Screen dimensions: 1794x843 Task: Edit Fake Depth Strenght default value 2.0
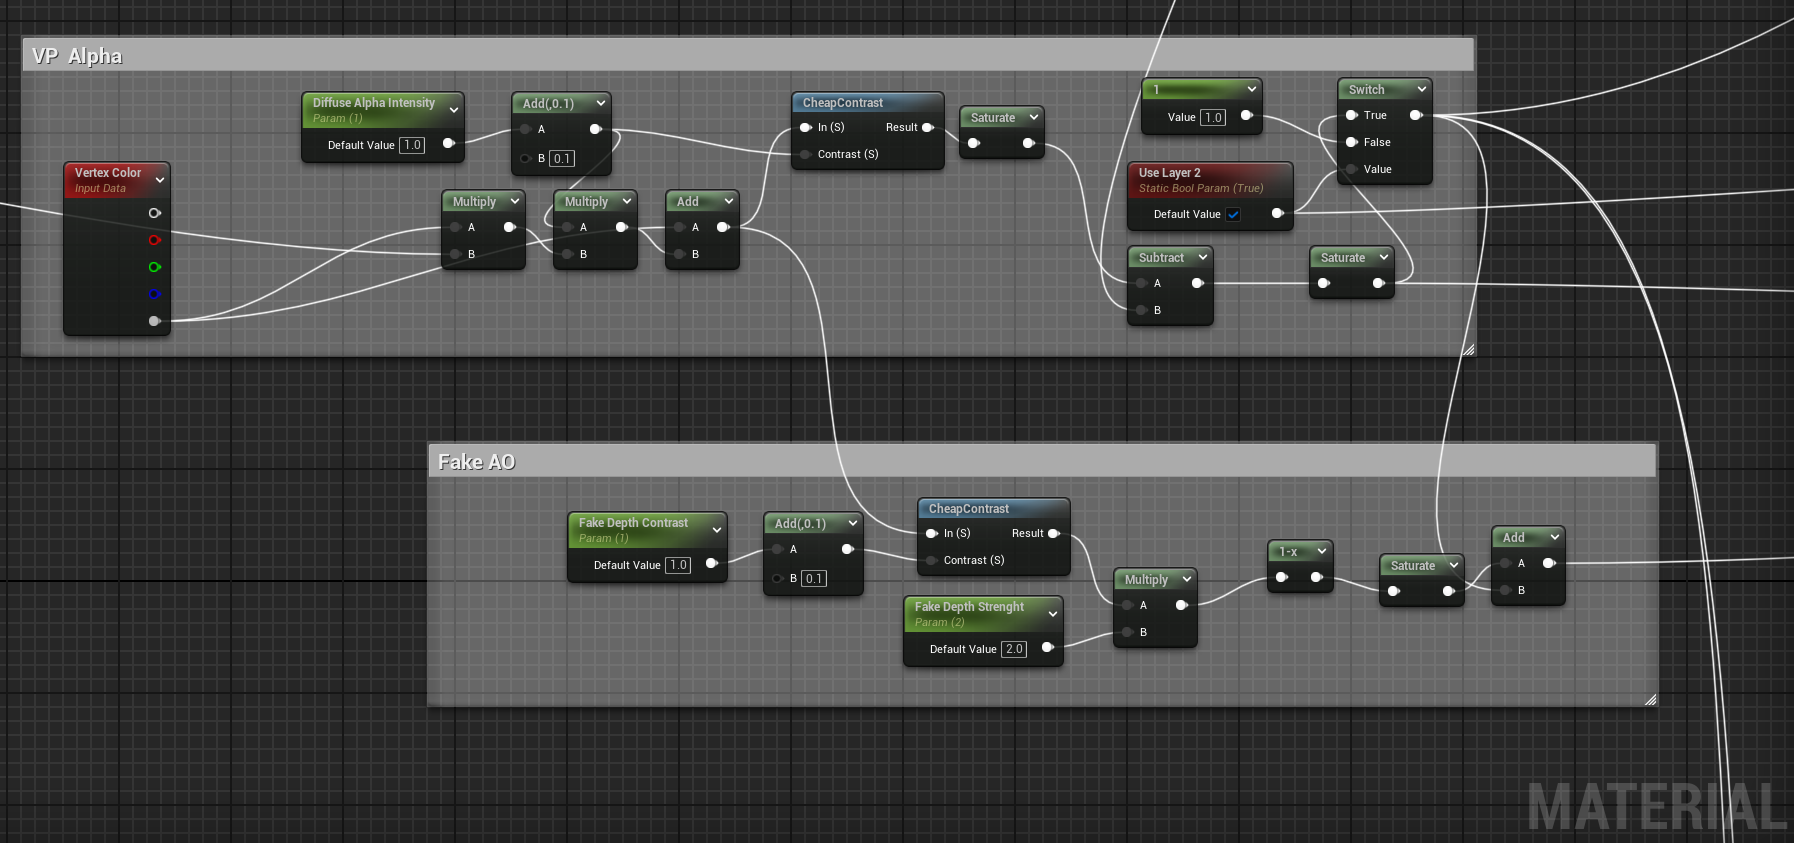pyautogui.click(x=1014, y=649)
